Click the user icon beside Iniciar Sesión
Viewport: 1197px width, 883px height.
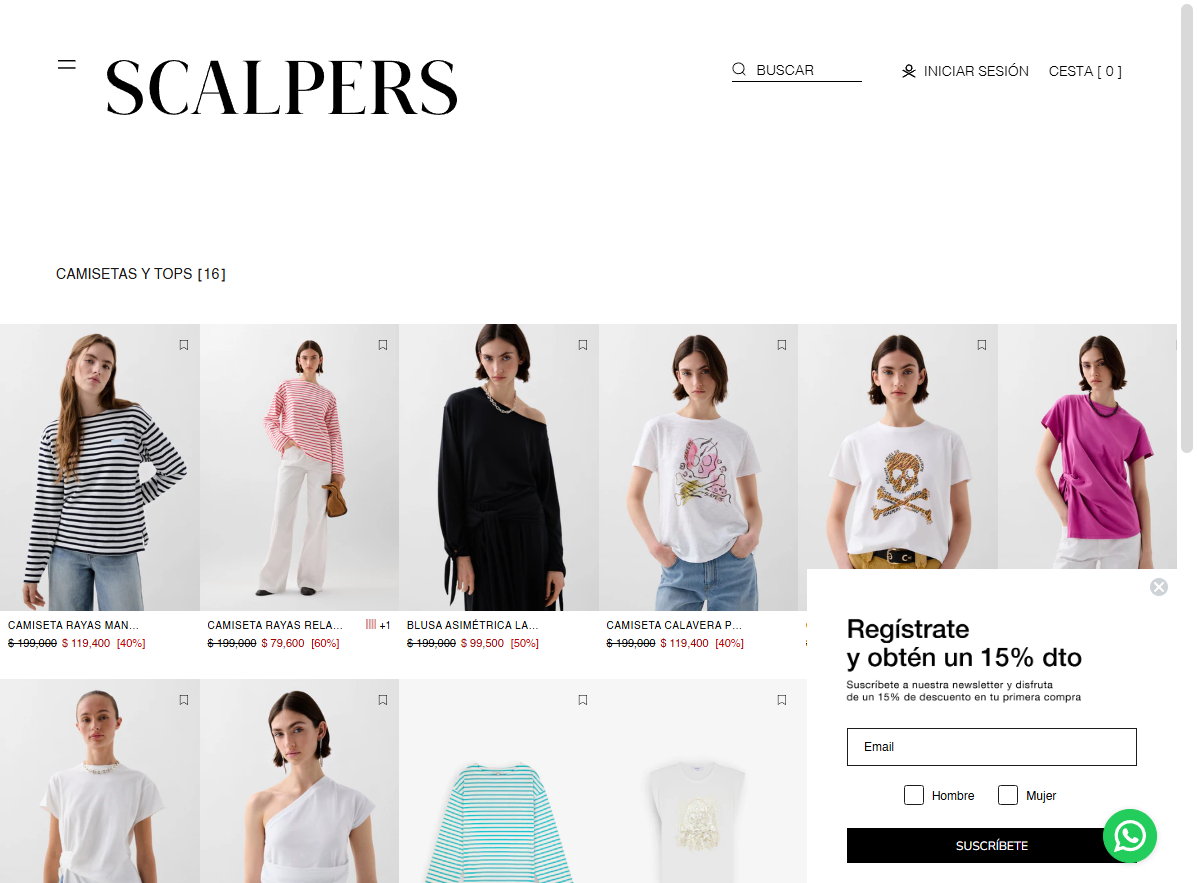[908, 71]
